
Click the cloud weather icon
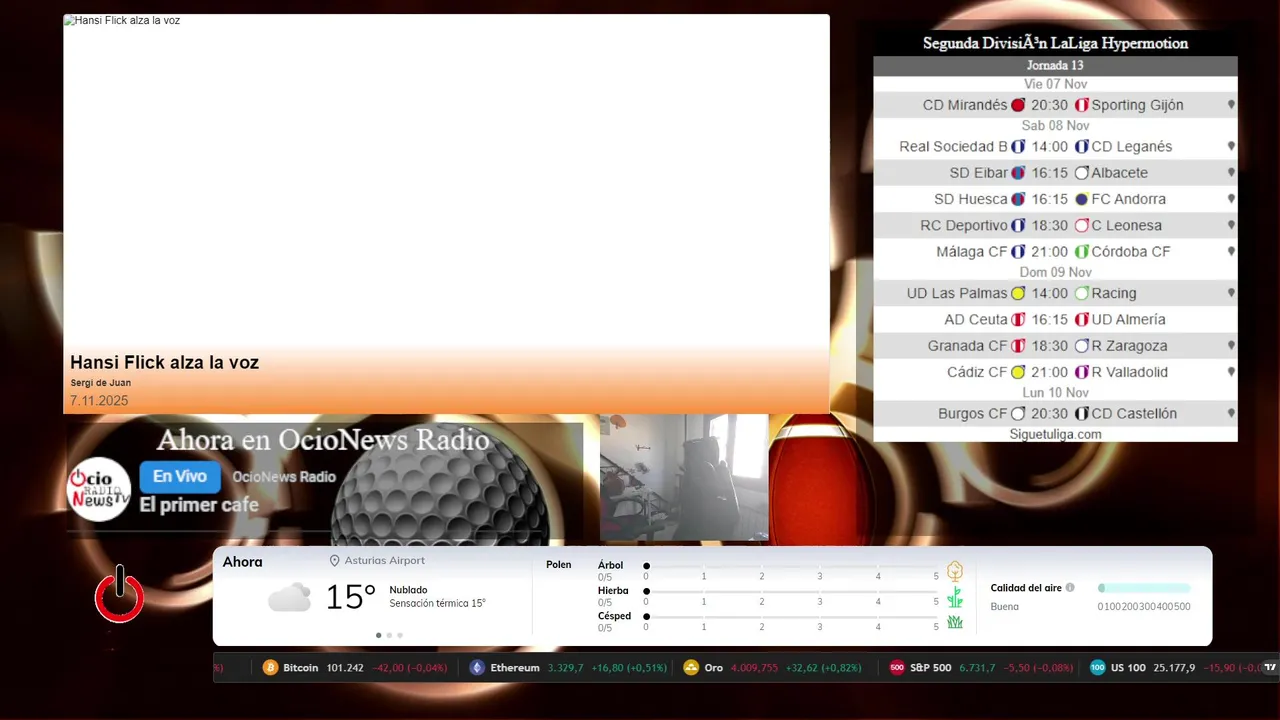click(289, 597)
